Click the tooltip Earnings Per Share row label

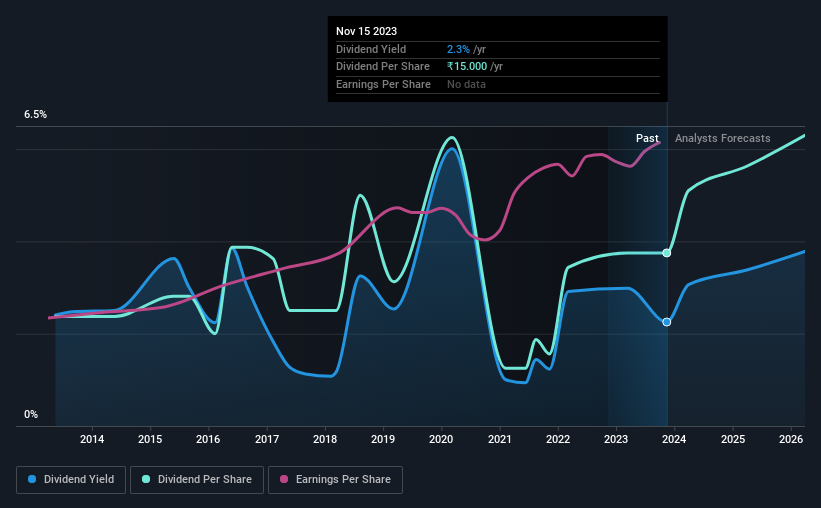click(x=383, y=84)
